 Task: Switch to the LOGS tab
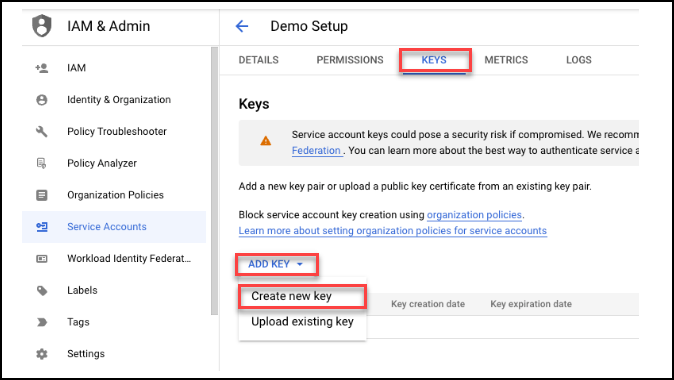[579, 60]
